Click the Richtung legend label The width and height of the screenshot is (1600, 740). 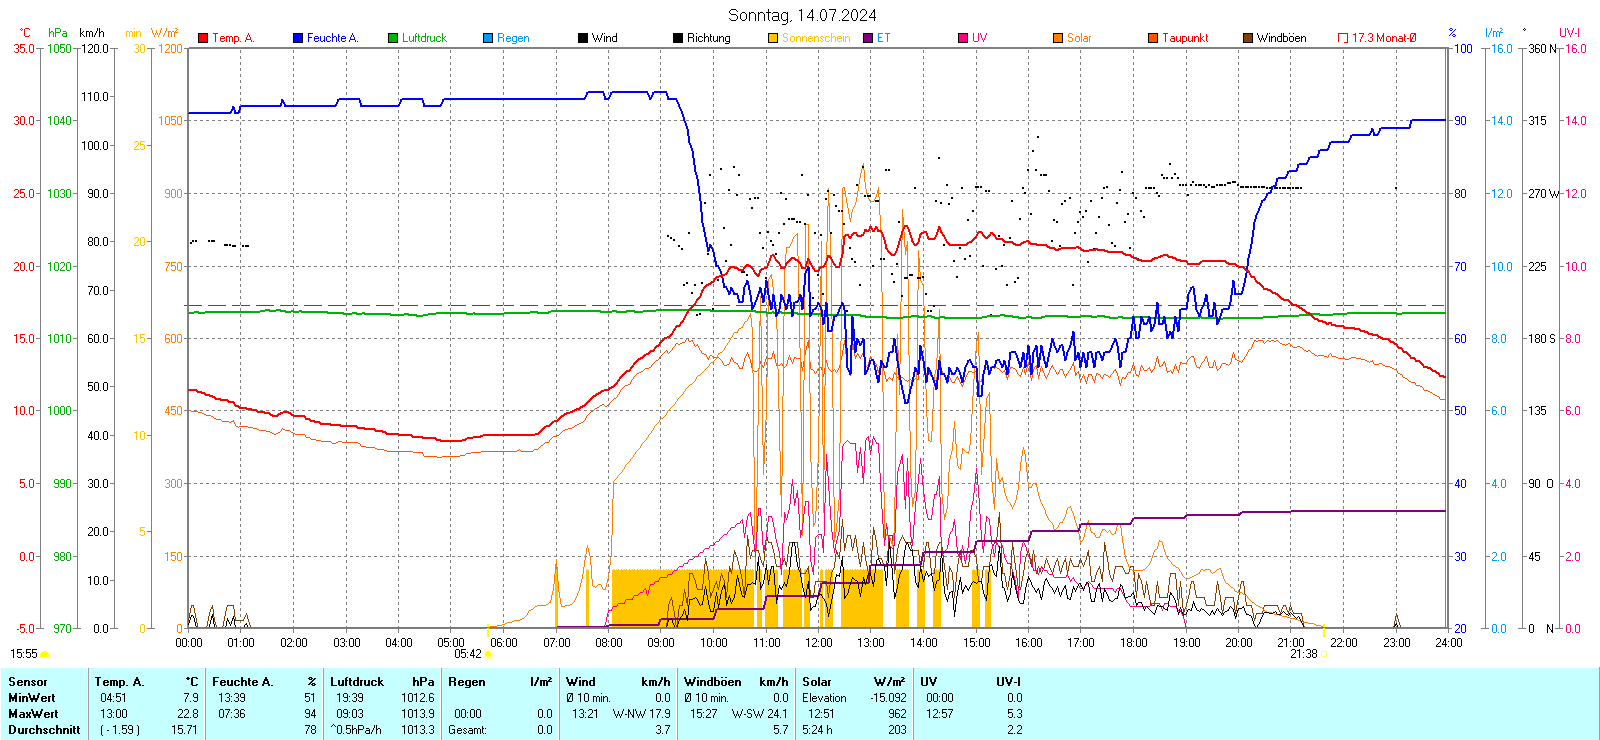pyautogui.click(x=708, y=38)
